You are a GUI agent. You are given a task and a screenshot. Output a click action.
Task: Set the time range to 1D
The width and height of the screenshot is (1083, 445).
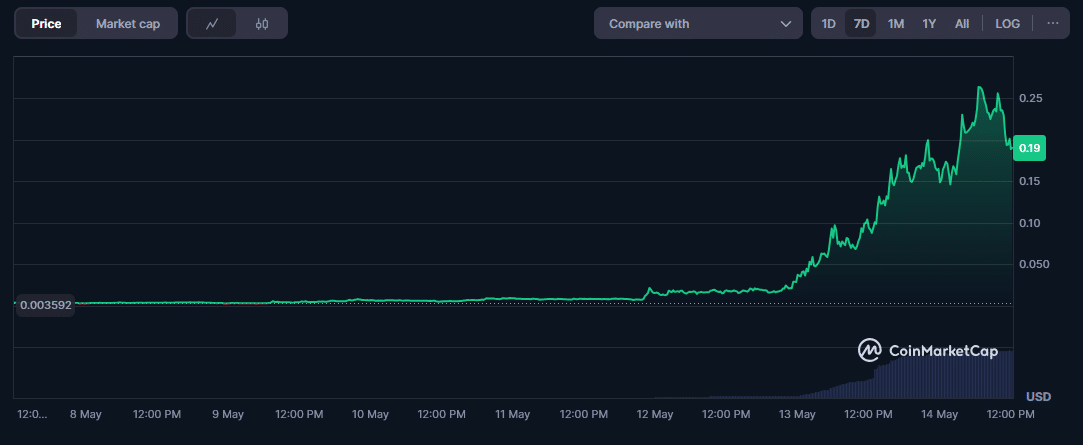point(828,24)
